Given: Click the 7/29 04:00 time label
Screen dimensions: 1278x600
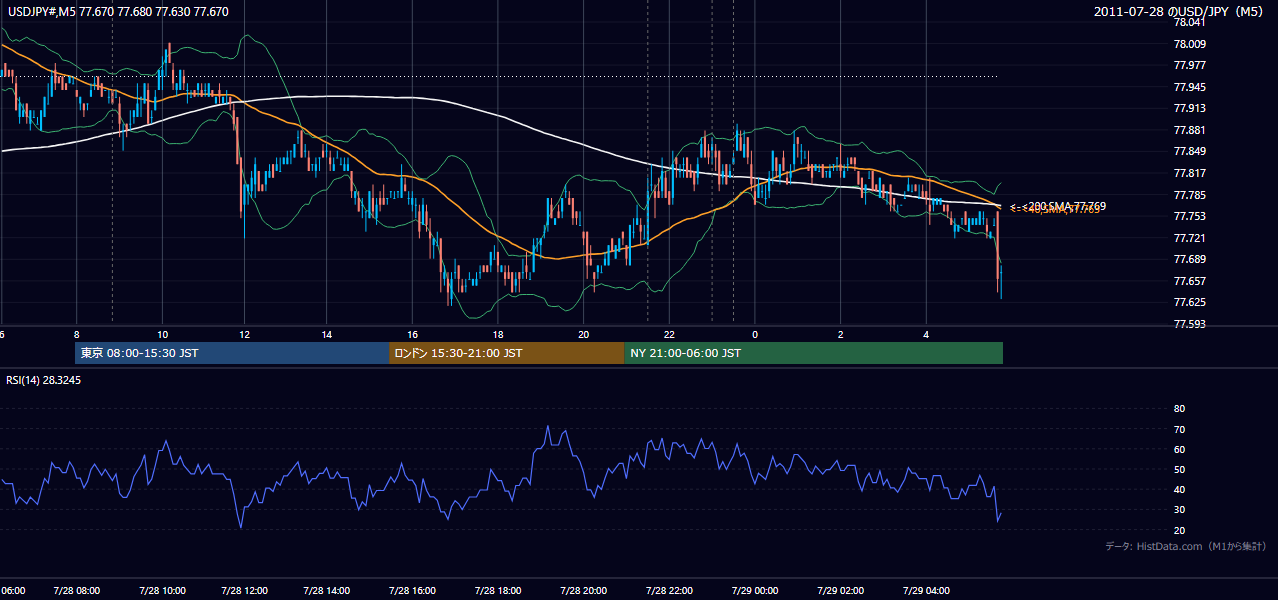Looking at the screenshot, I should click(926, 590).
